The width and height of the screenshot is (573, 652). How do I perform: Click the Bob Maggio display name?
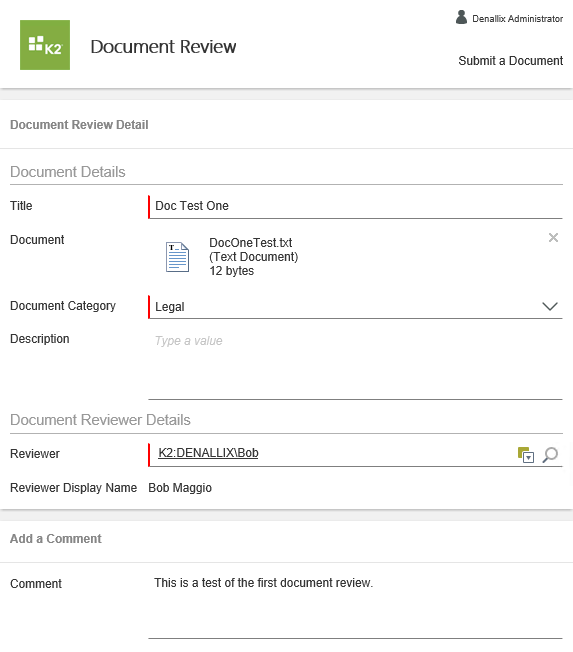[180, 488]
